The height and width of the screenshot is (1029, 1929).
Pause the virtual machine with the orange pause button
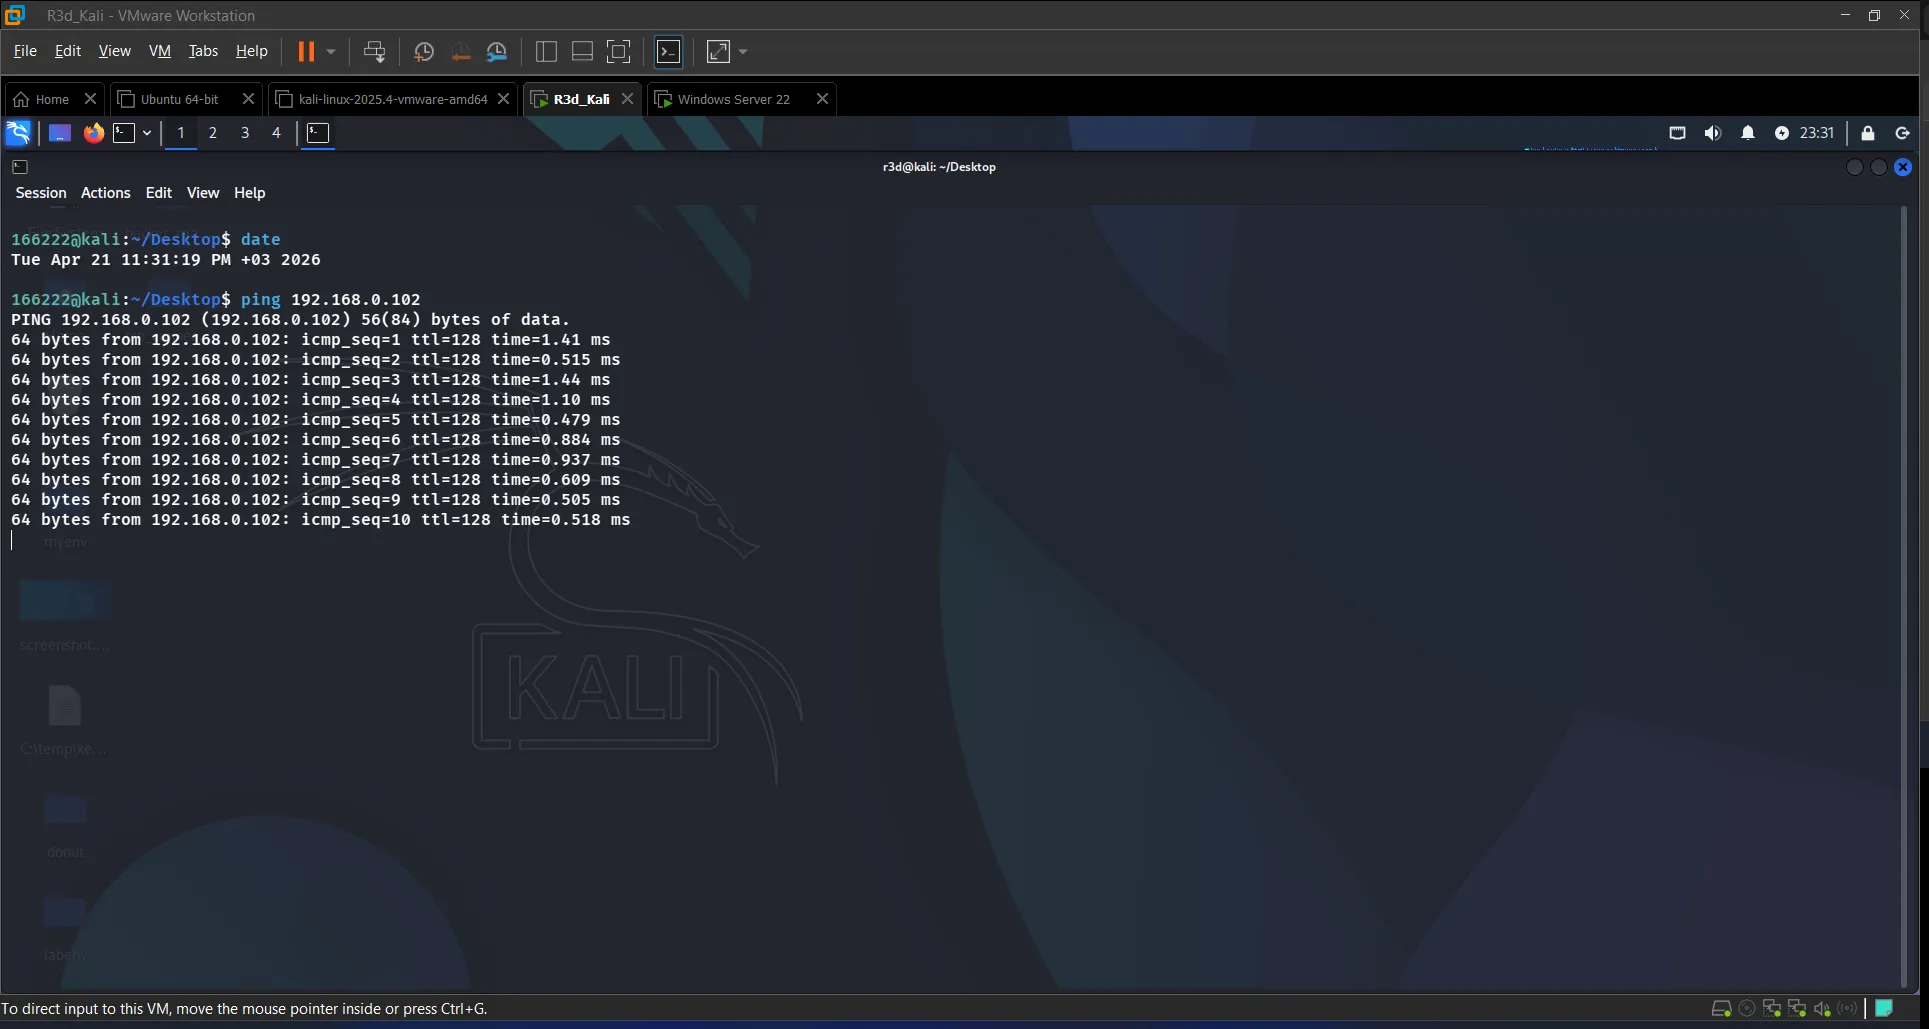tap(306, 51)
